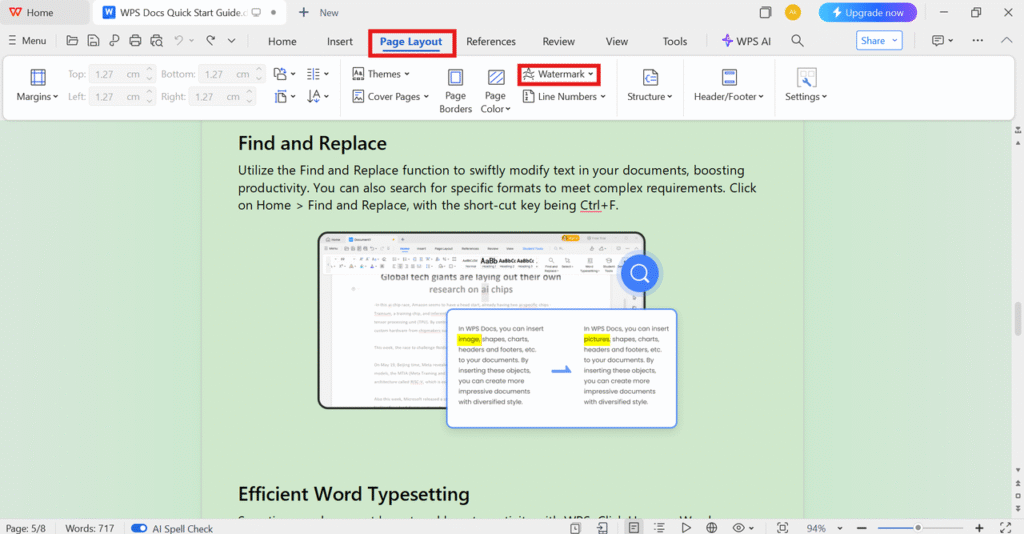Collapse the ribbon with the up chevron

pos(1006,40)
